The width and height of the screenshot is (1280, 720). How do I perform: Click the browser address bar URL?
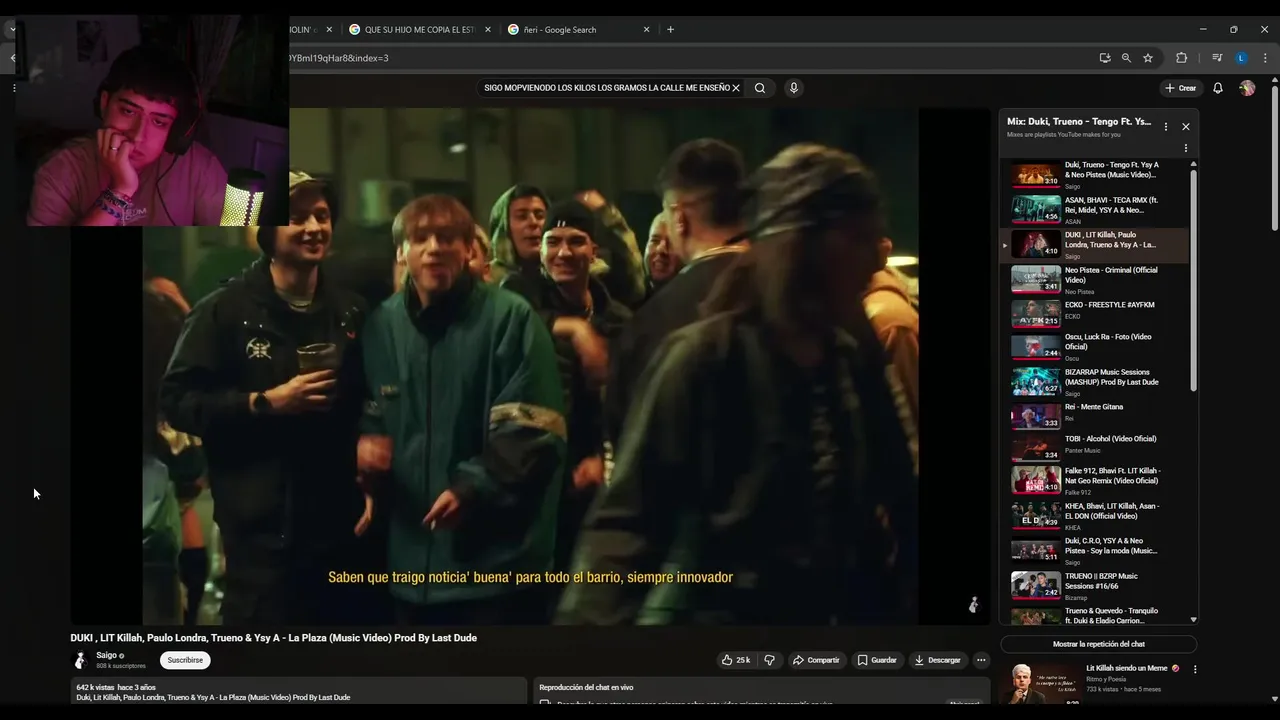click(x=338, y=58)
